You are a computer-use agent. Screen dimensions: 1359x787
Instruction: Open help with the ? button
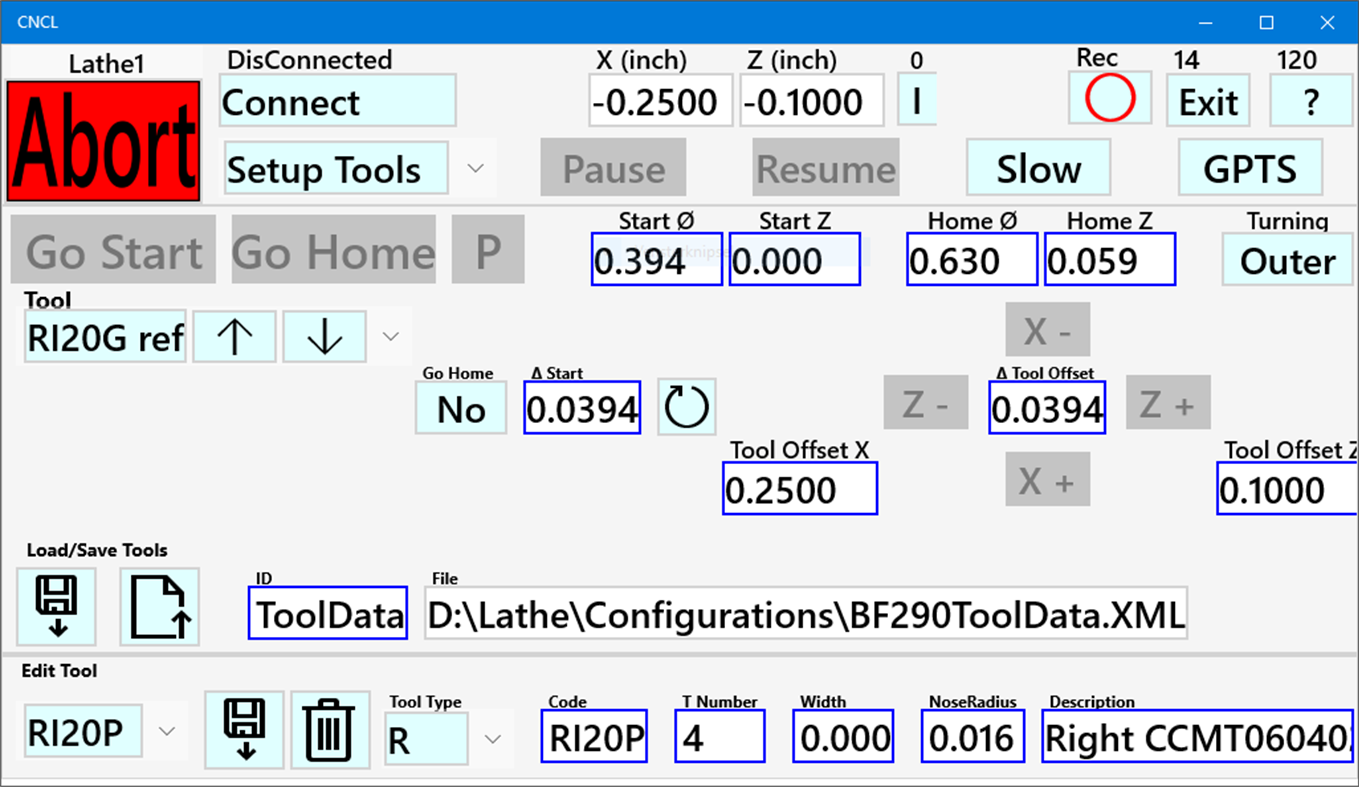coord(1310,100)
